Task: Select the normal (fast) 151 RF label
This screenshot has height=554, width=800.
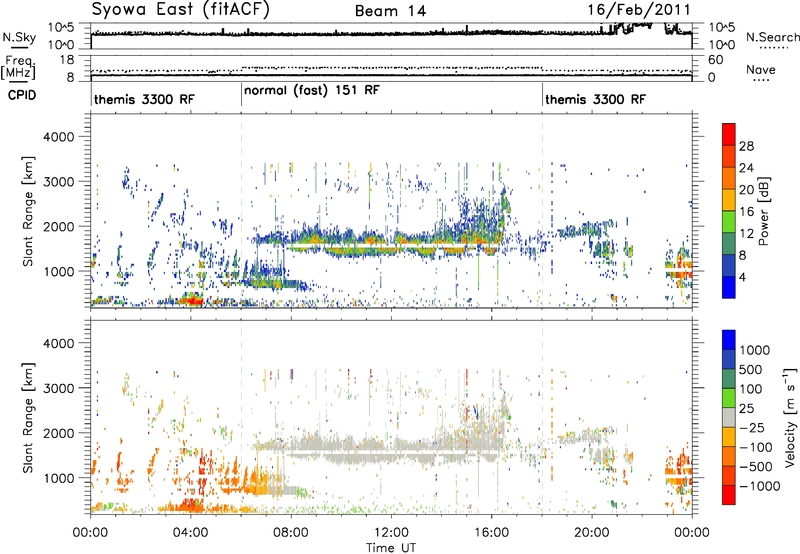Action: click(312, 90)
